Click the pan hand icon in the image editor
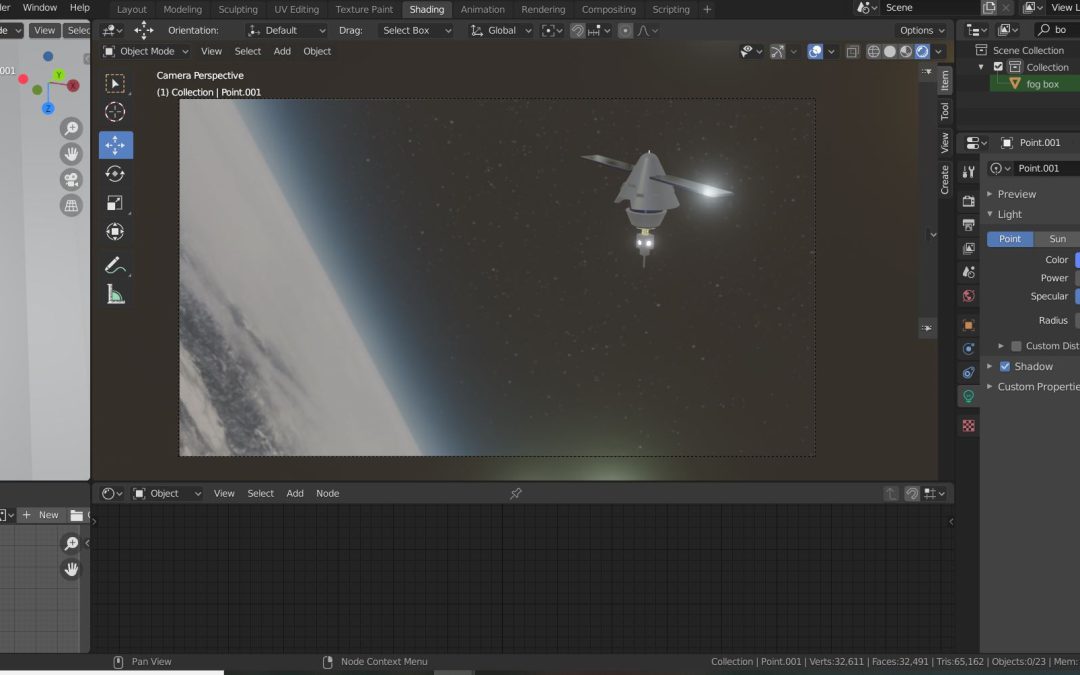The height and width of the screenshot is (675, 1080). 71,569
